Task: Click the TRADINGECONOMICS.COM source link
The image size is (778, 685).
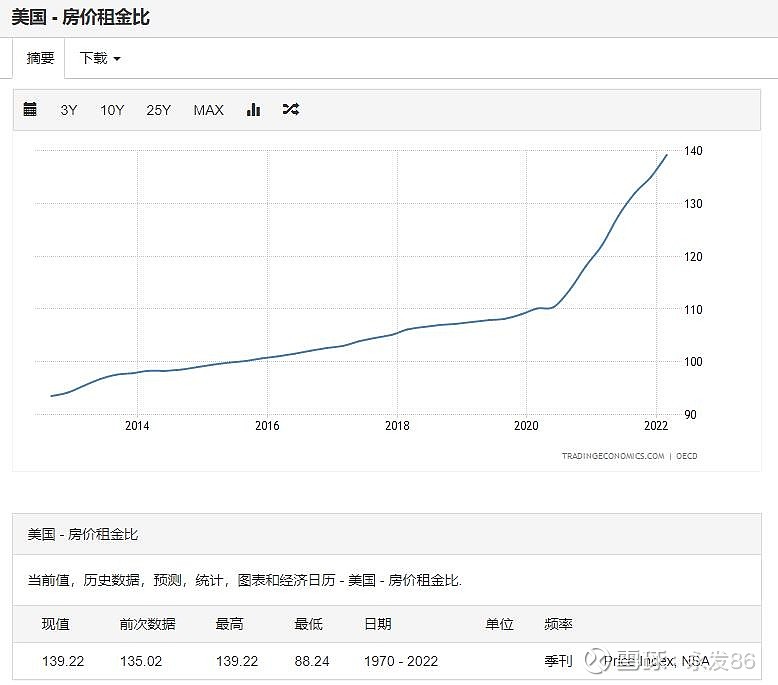Action: click(613, 456)
